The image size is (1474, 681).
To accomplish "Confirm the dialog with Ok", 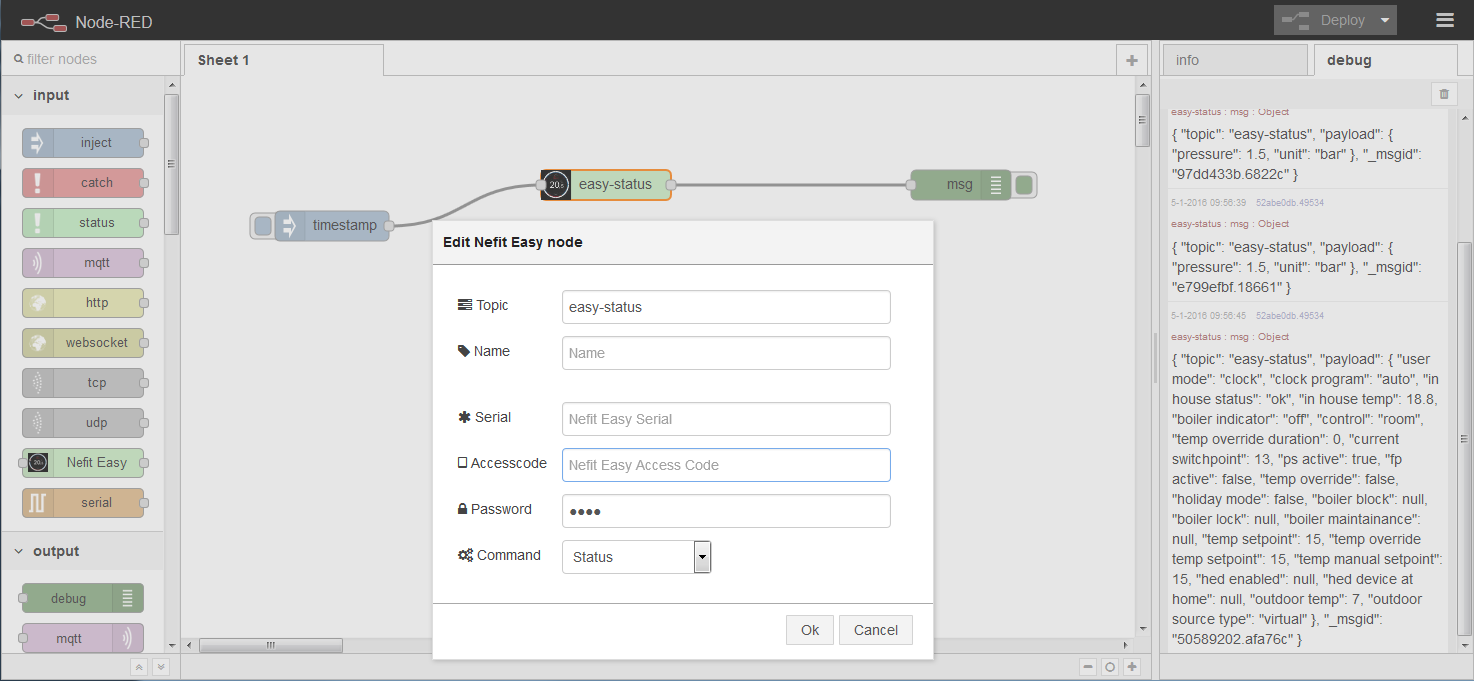I will coord(810,630).
